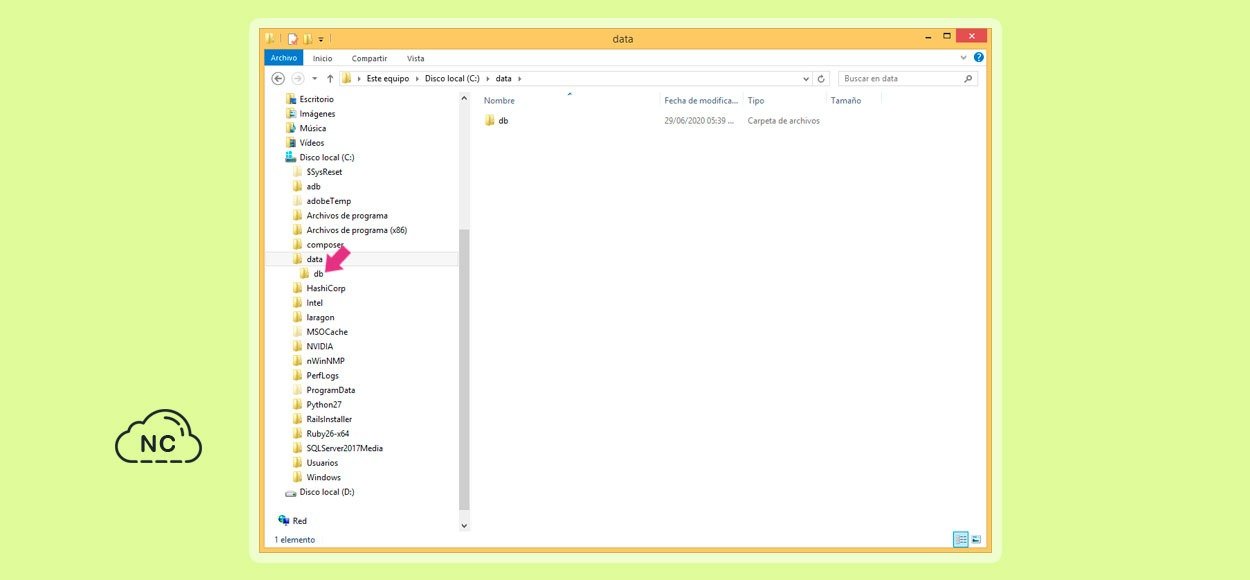Click the Escritorio desktop icon in tree
The image size is (1250, 580).
pyautogui.click(x=291, y=99)
